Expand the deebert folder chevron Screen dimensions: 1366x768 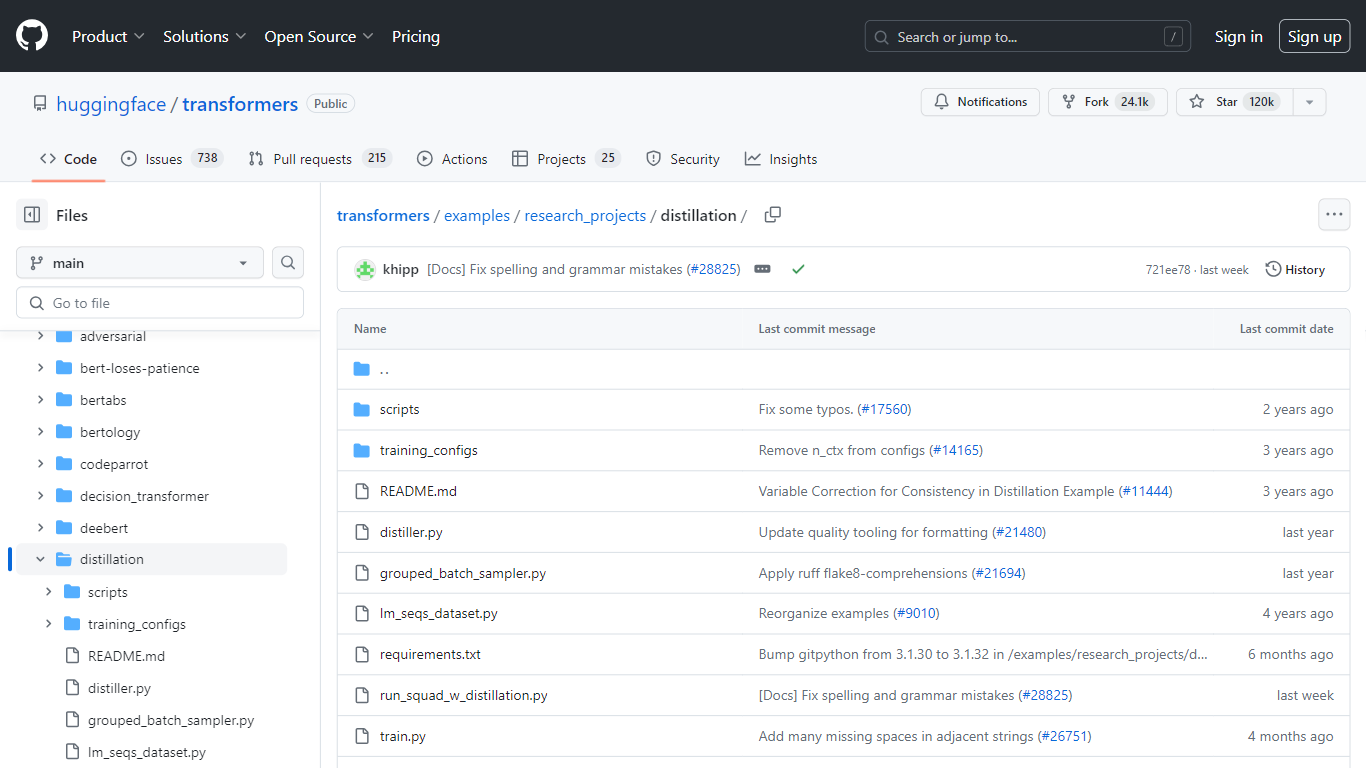40,528
